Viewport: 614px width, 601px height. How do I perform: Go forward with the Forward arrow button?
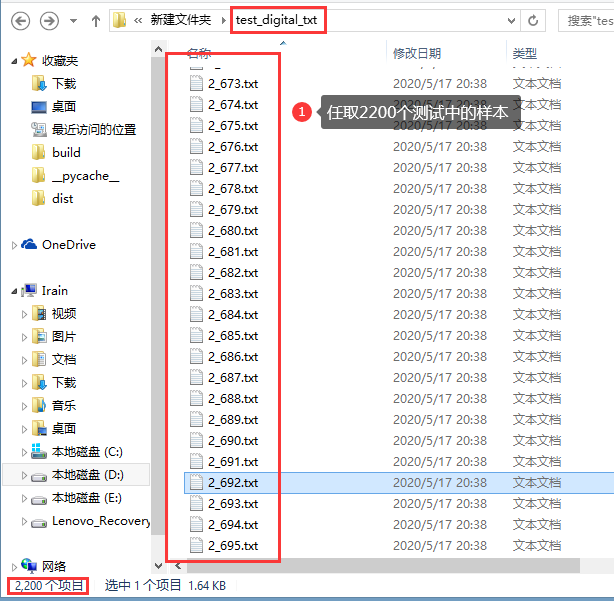[x=49, y=20]
